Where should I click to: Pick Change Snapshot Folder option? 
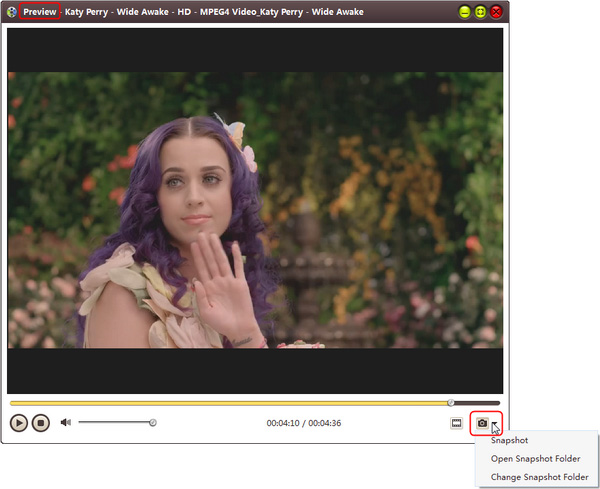point(539,477)
